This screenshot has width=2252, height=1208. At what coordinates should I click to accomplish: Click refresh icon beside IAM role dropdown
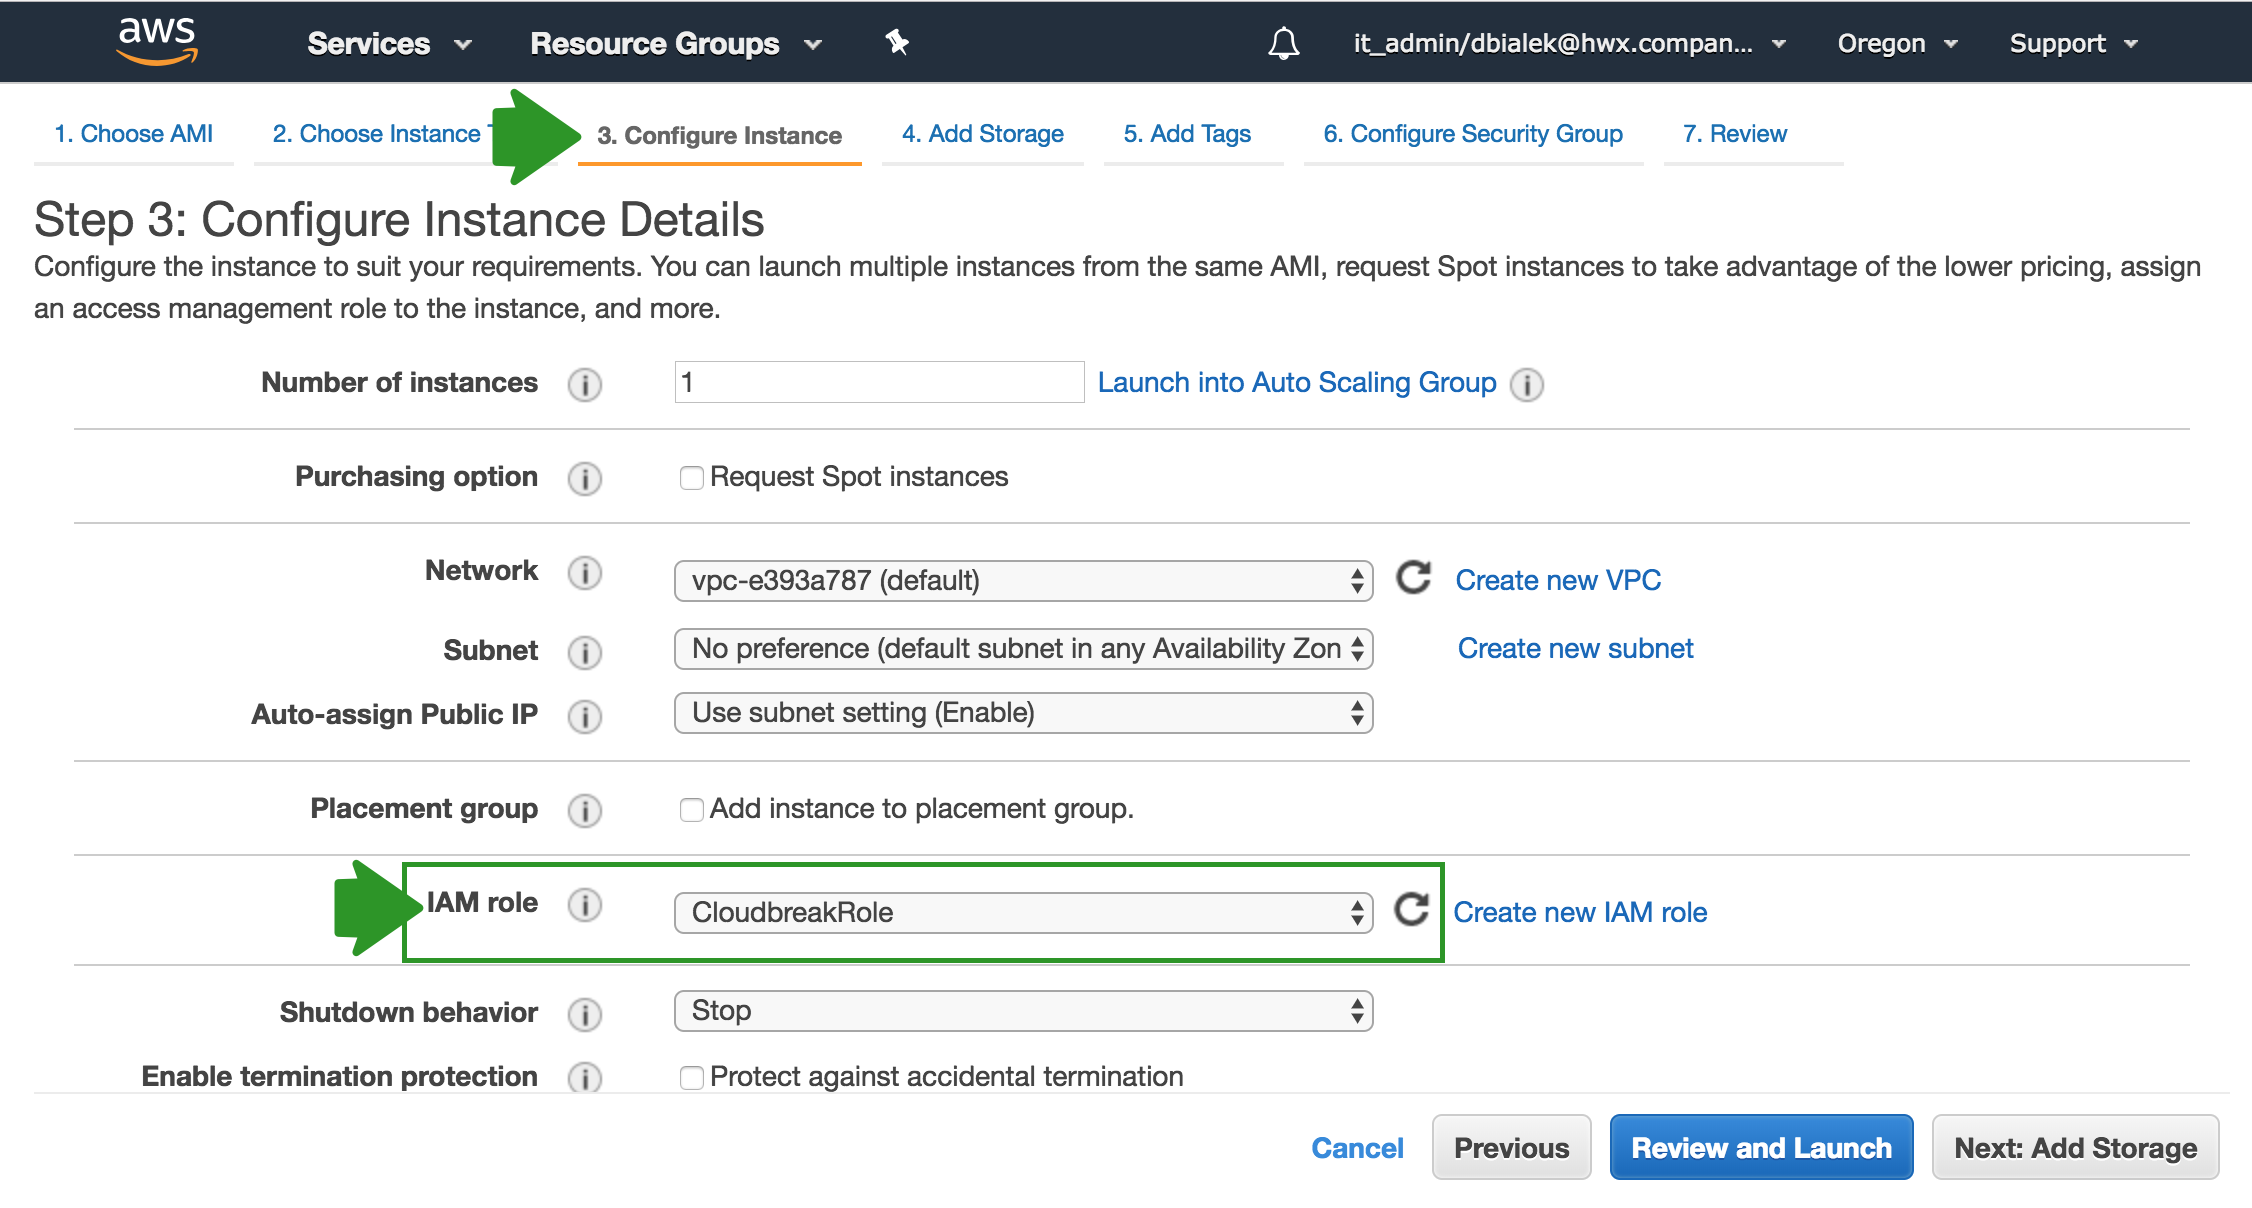pyautogui.click(x=1411, y=910)
